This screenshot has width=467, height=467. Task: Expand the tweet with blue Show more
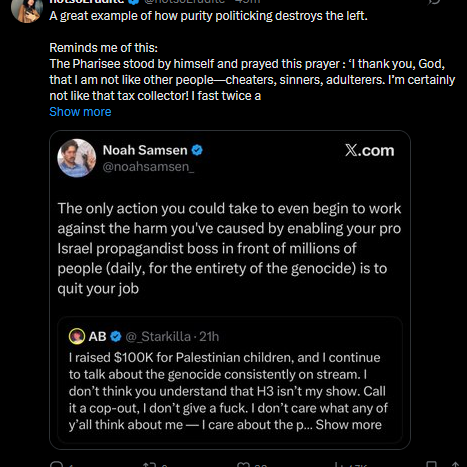pos(80,112)
